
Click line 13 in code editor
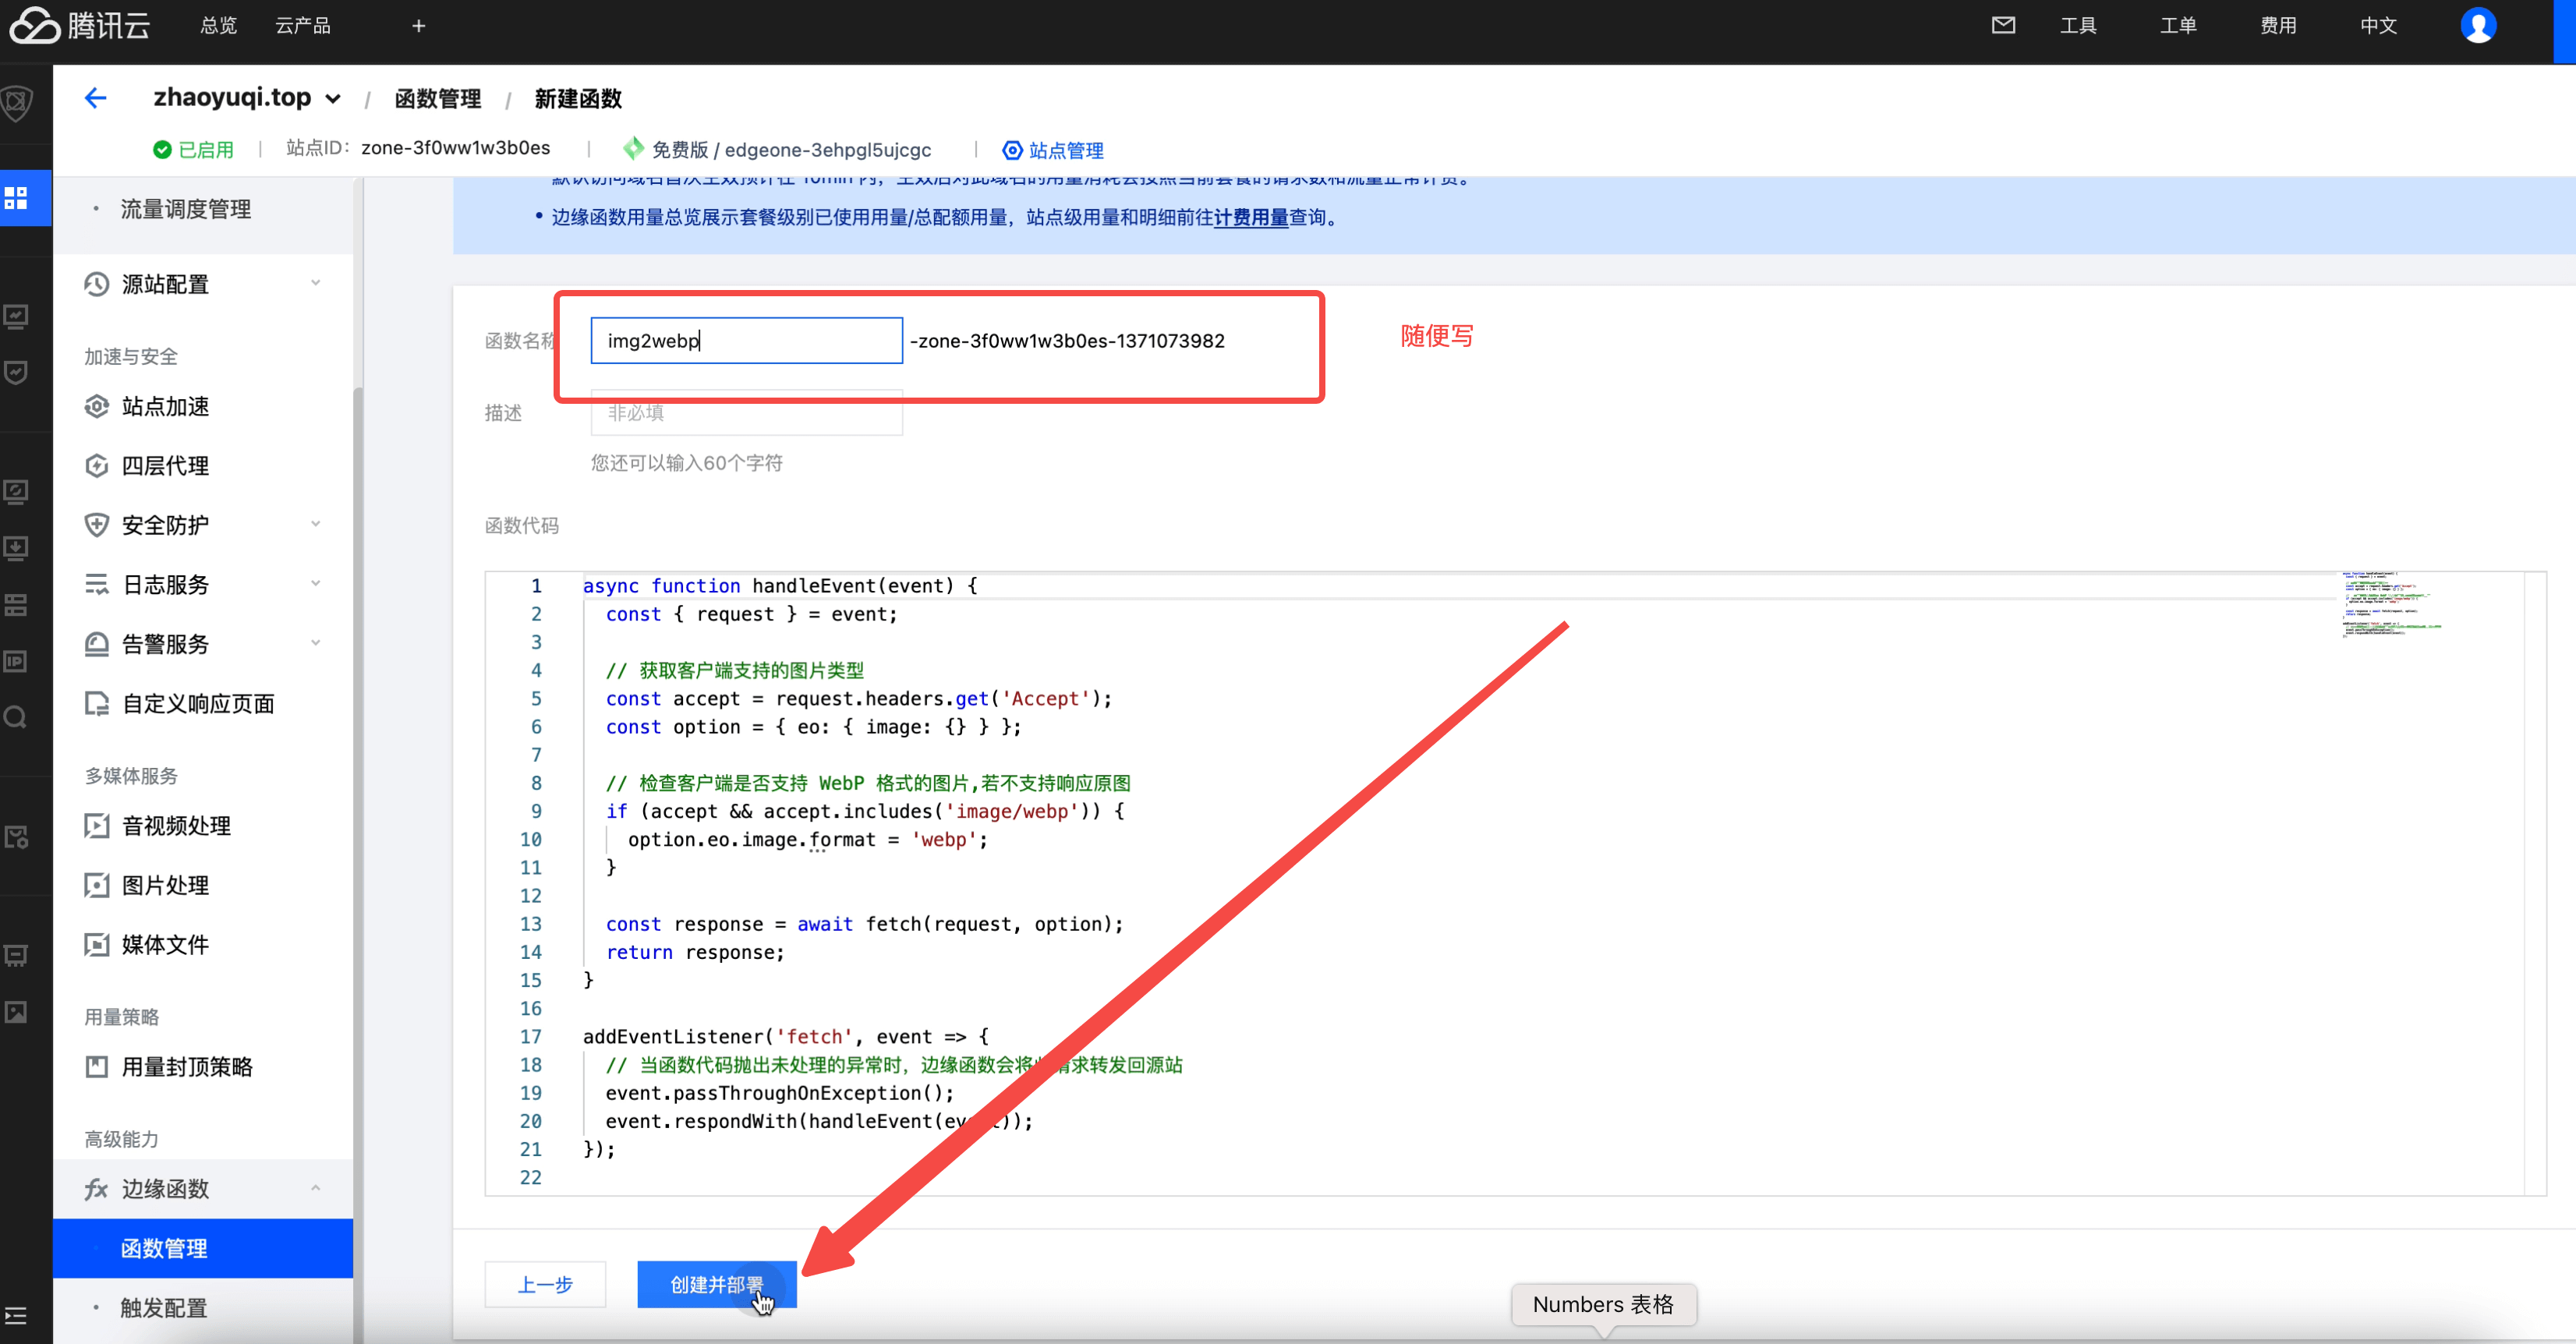pyautogui.click(x=864, y=924)
